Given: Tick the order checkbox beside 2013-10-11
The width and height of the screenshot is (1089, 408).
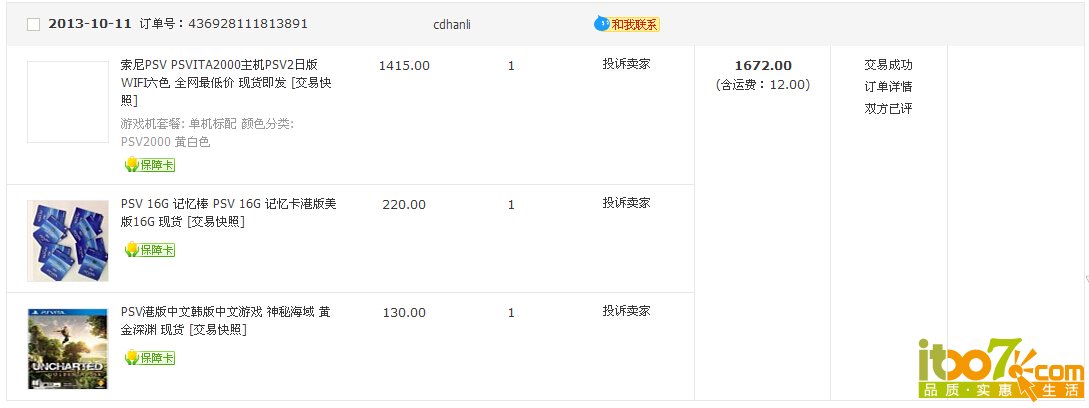Looking at the screenshot, I should point(33,24).
